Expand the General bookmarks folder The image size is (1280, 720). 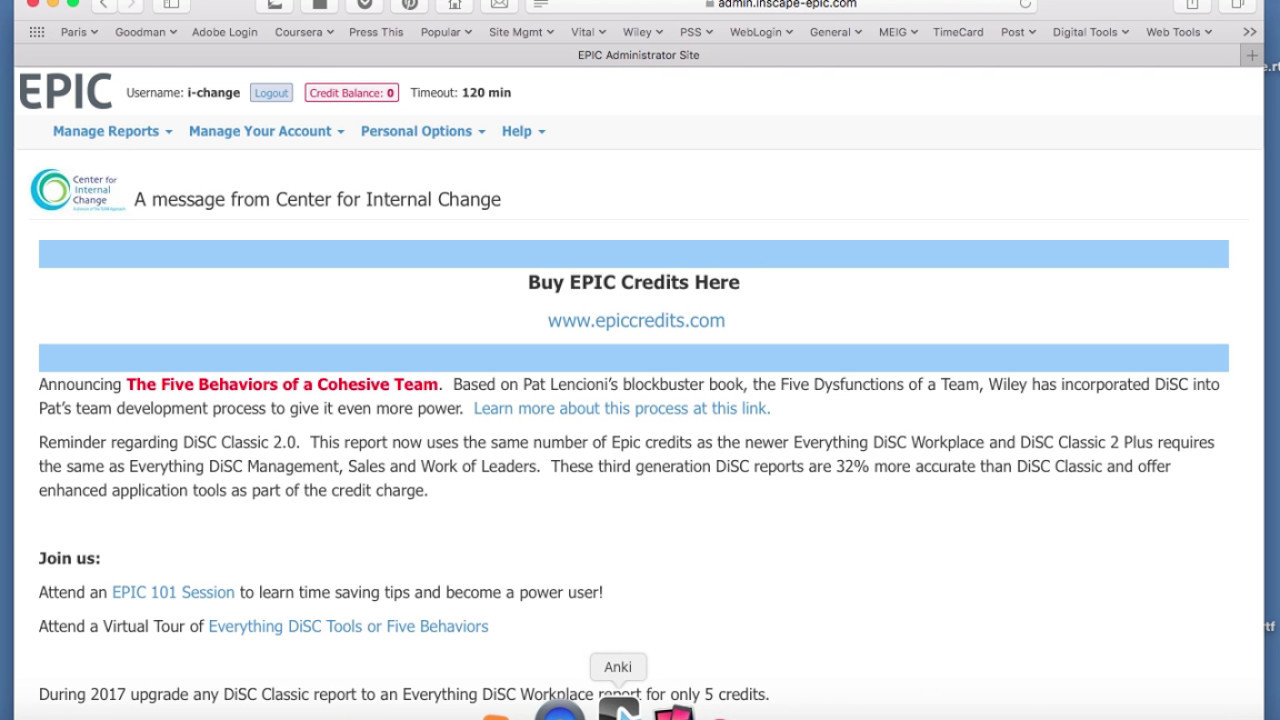pyautogui.click(x=836, y=32)
